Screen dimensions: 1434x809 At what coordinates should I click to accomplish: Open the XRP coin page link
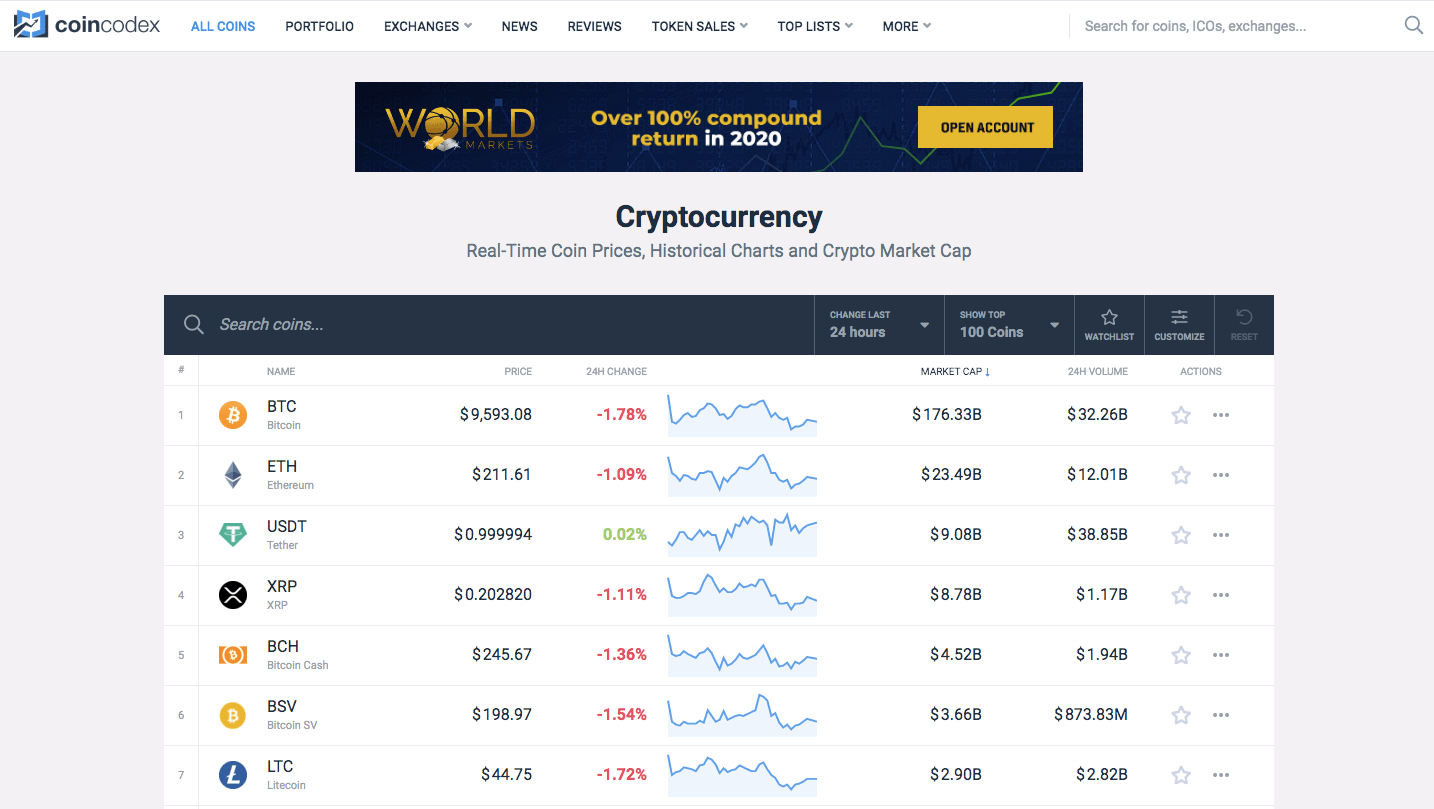[280, 587]
